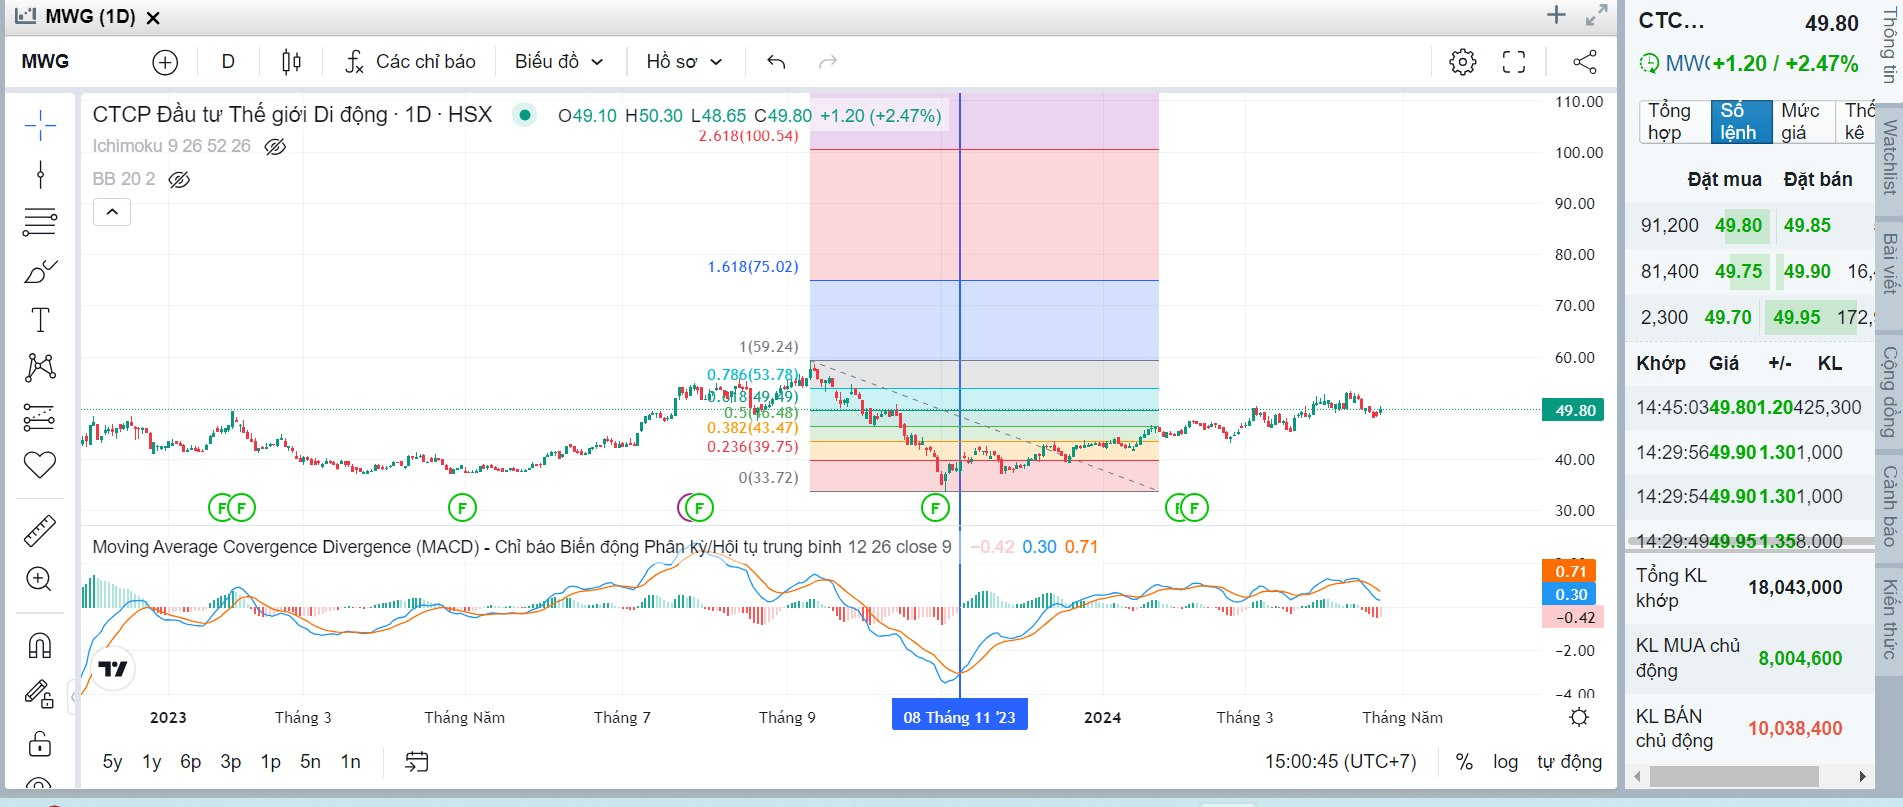Toggle tự động auto scale
1903x807 pixels.
click(1569, 762)
